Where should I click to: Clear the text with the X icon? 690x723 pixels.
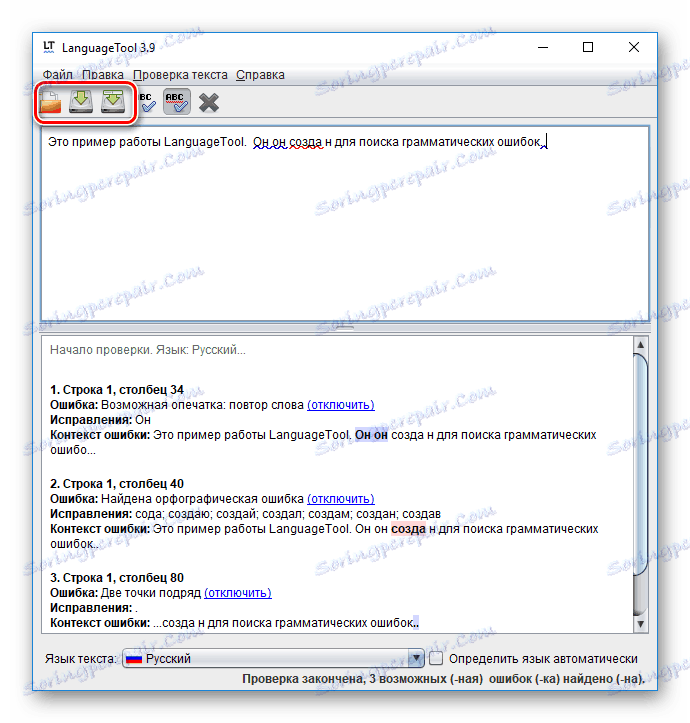209,102
